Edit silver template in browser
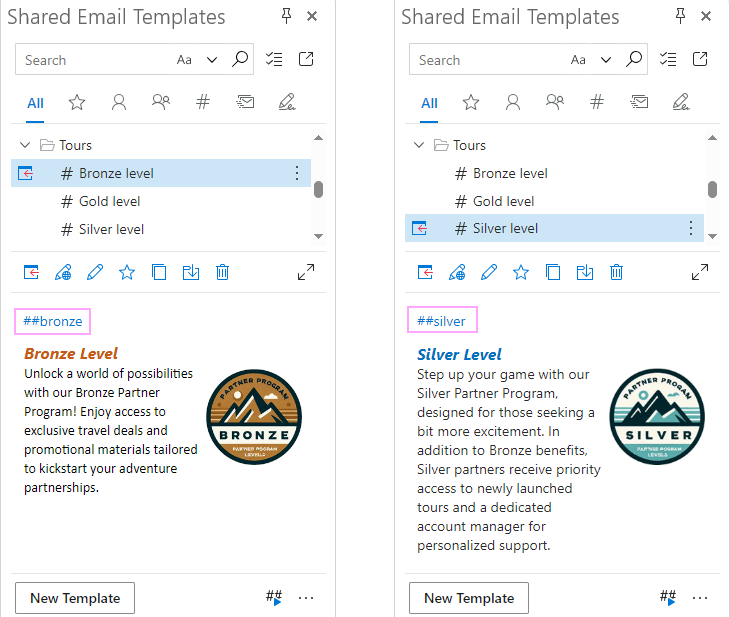730x617 pixels. coord(457,272)
